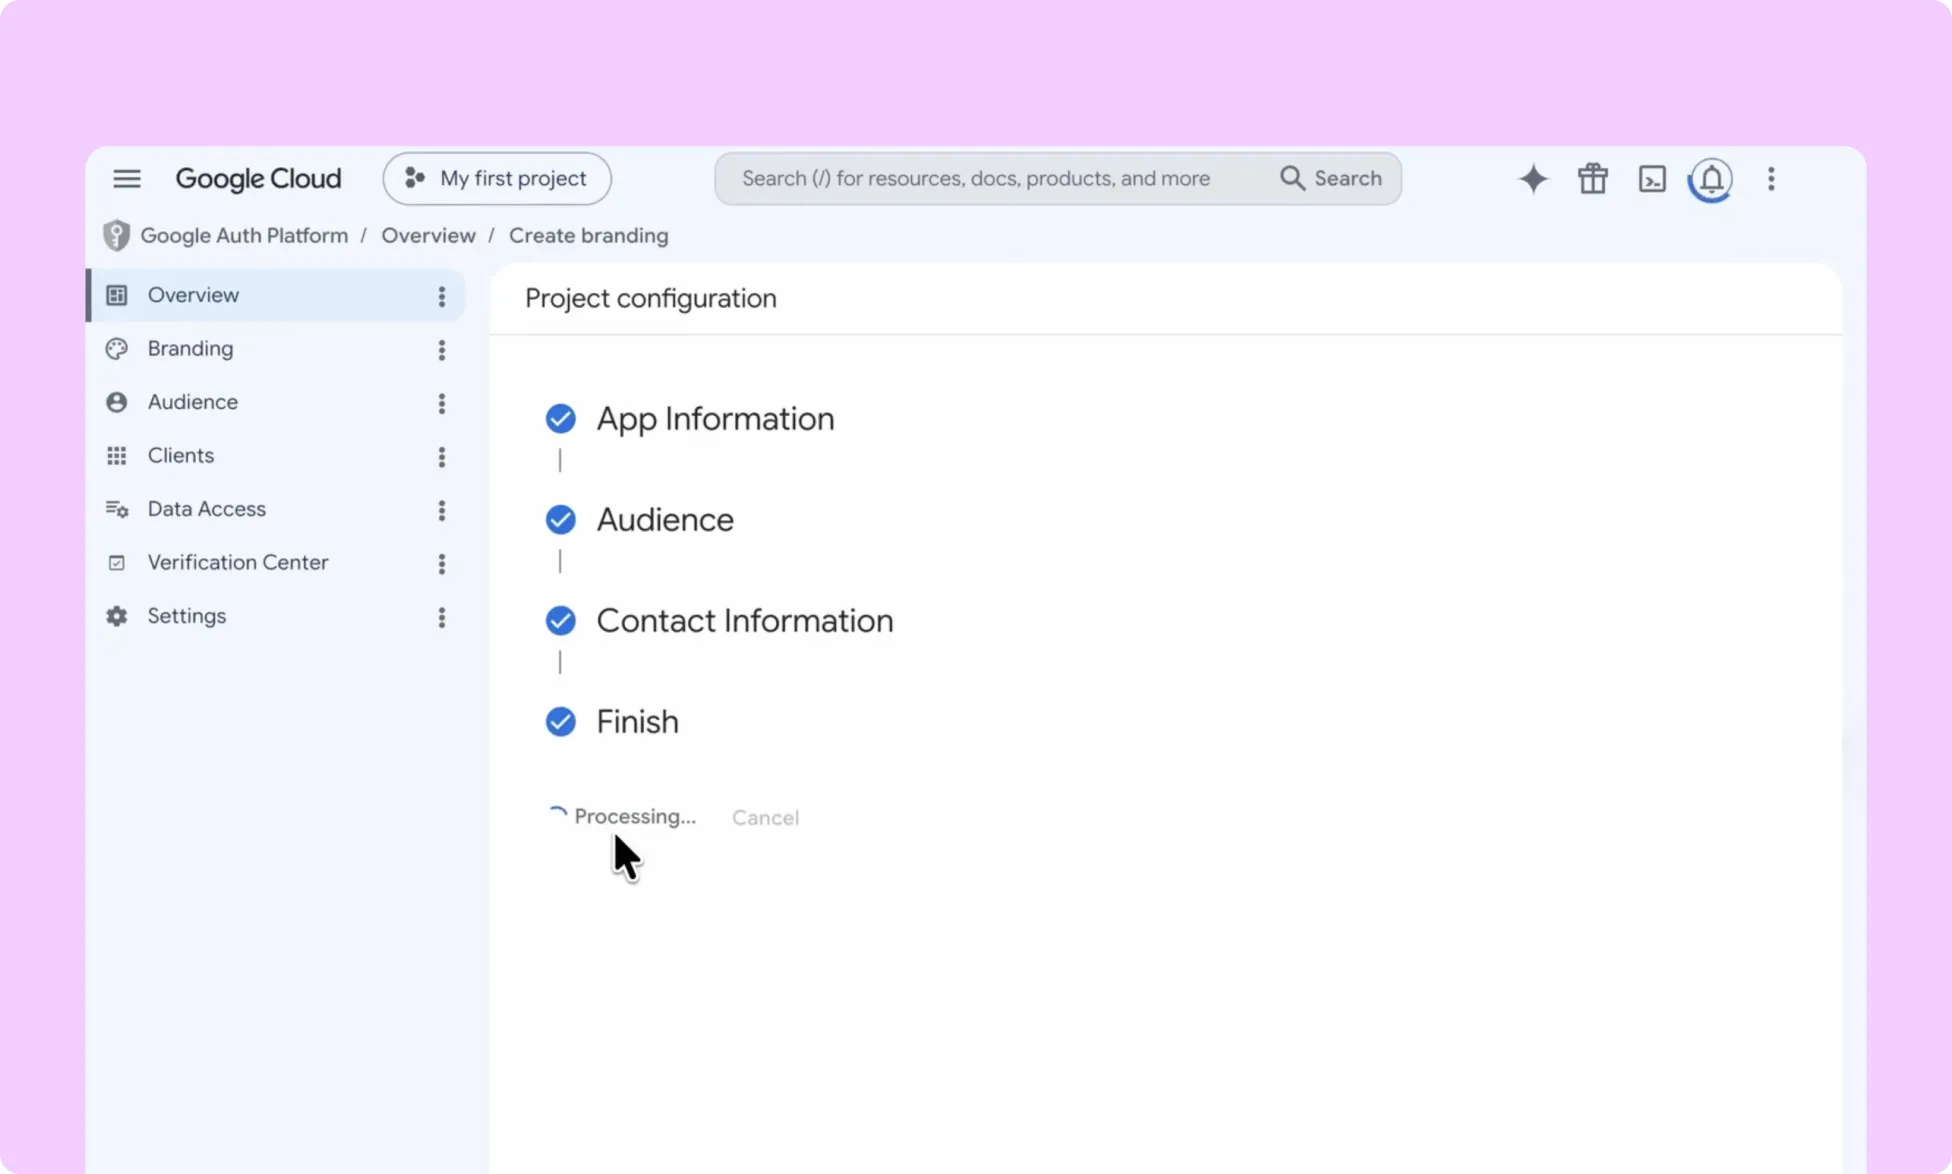Open more options for Audience row

click(441, 403)
